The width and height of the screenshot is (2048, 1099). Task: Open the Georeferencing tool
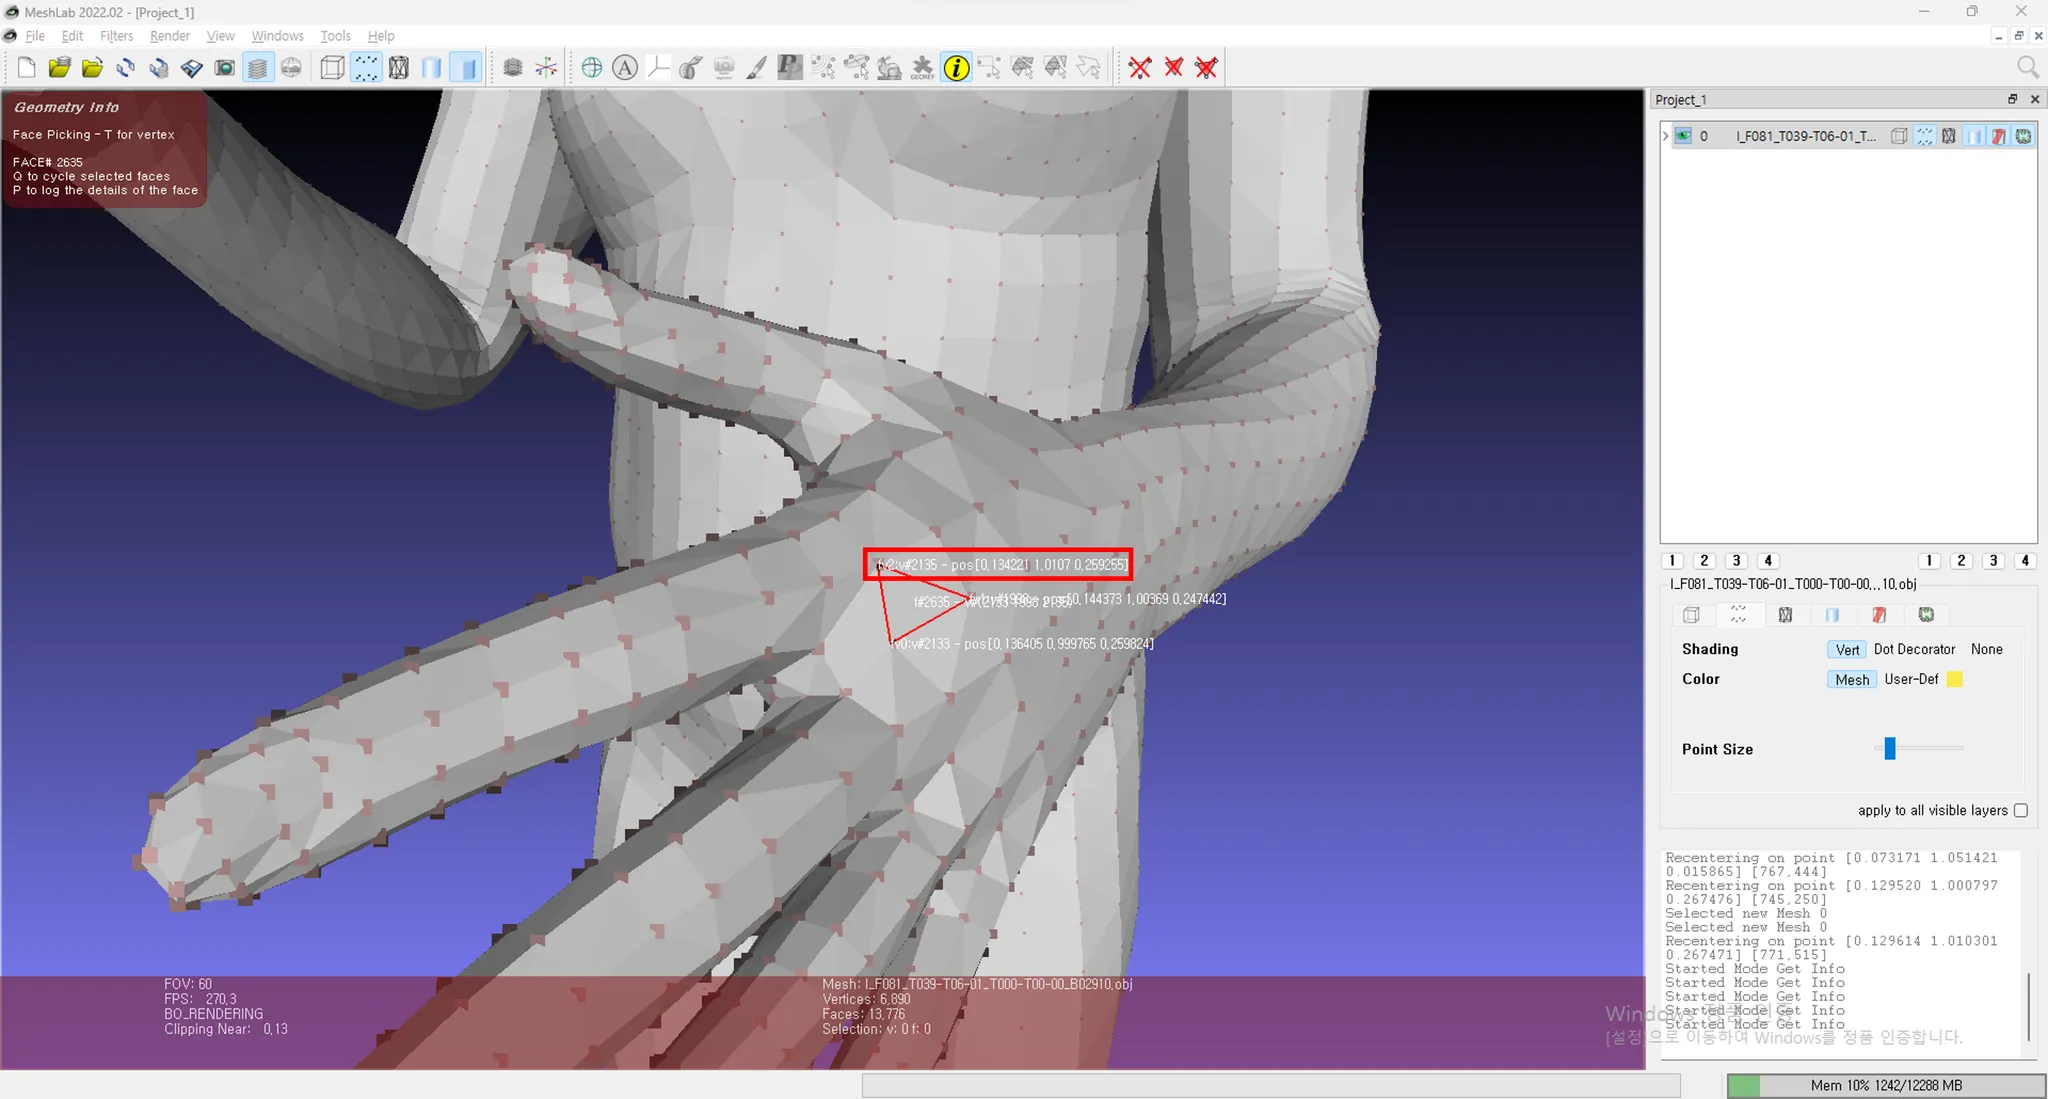[922, 68]
